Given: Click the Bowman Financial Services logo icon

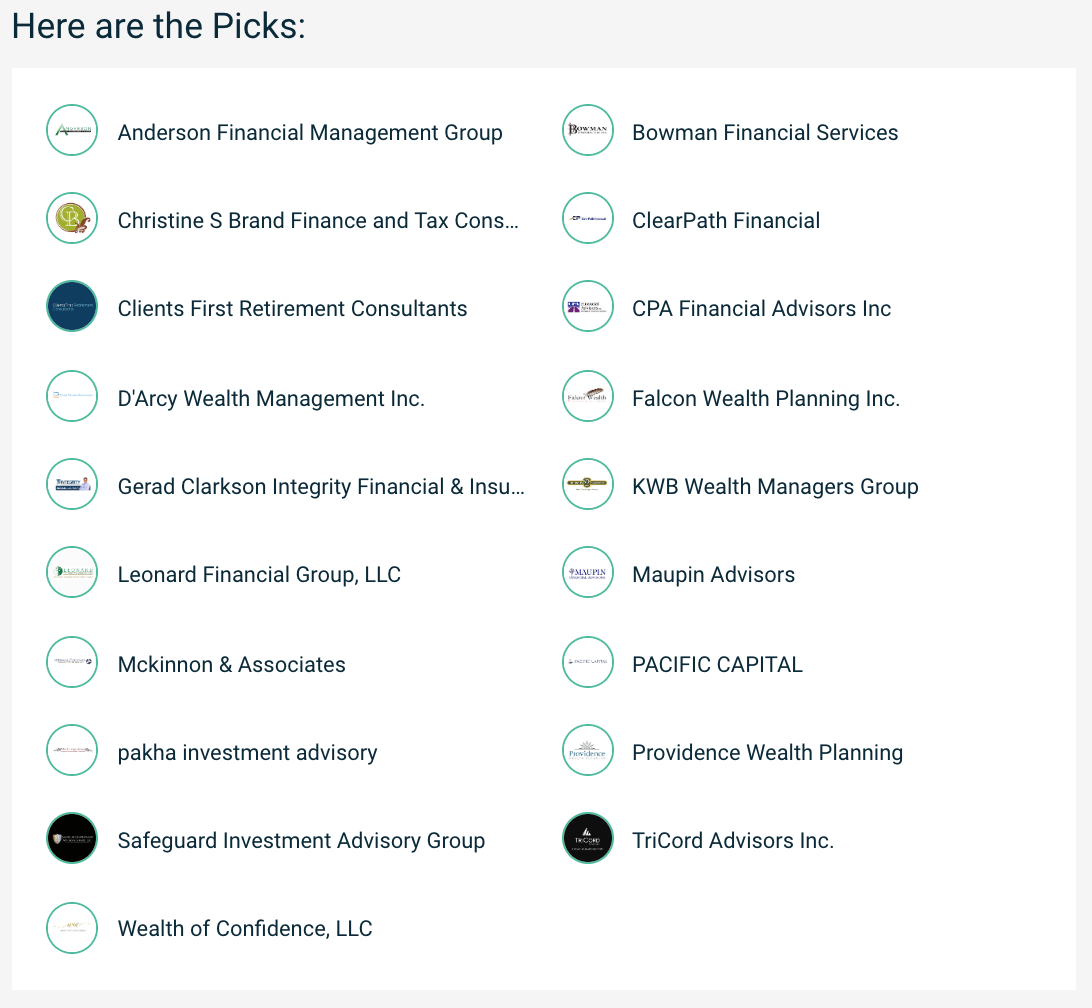Looking at the screenshot, I should [x=588, y=130].
